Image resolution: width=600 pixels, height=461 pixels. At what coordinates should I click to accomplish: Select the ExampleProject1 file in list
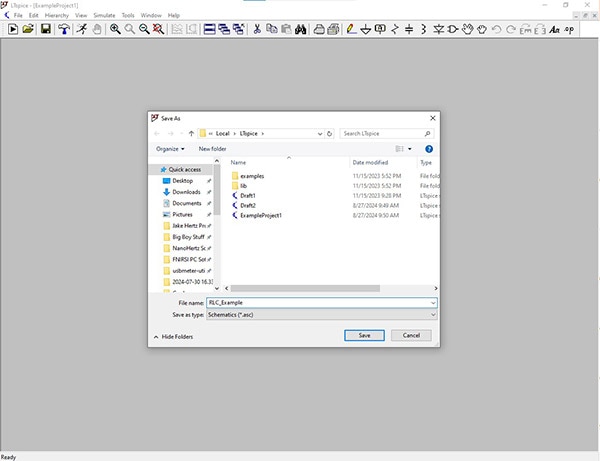261,215
